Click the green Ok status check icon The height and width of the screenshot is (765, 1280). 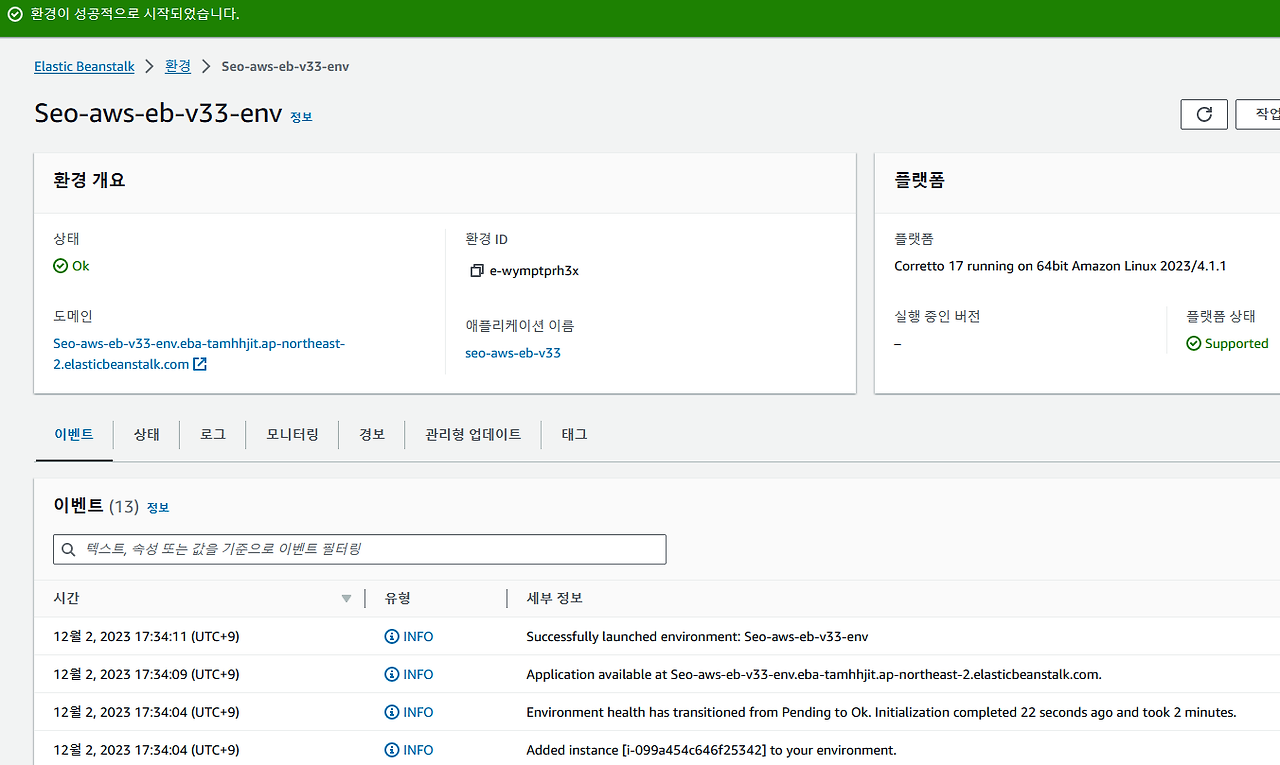click(60, 266)
